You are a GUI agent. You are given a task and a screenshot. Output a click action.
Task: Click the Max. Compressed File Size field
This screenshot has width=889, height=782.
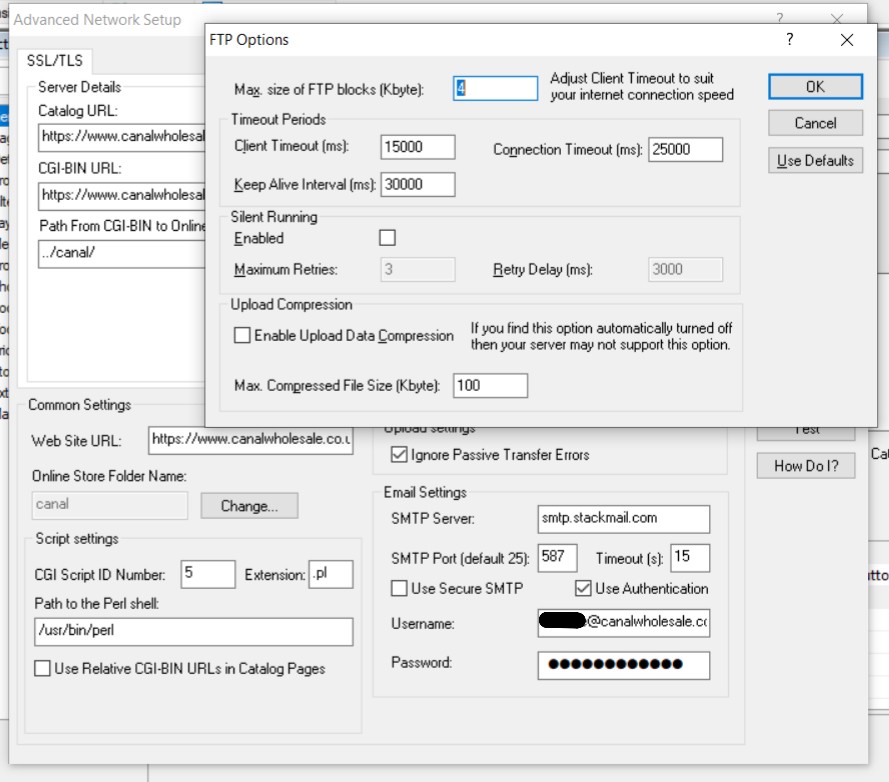pos(490,385)
